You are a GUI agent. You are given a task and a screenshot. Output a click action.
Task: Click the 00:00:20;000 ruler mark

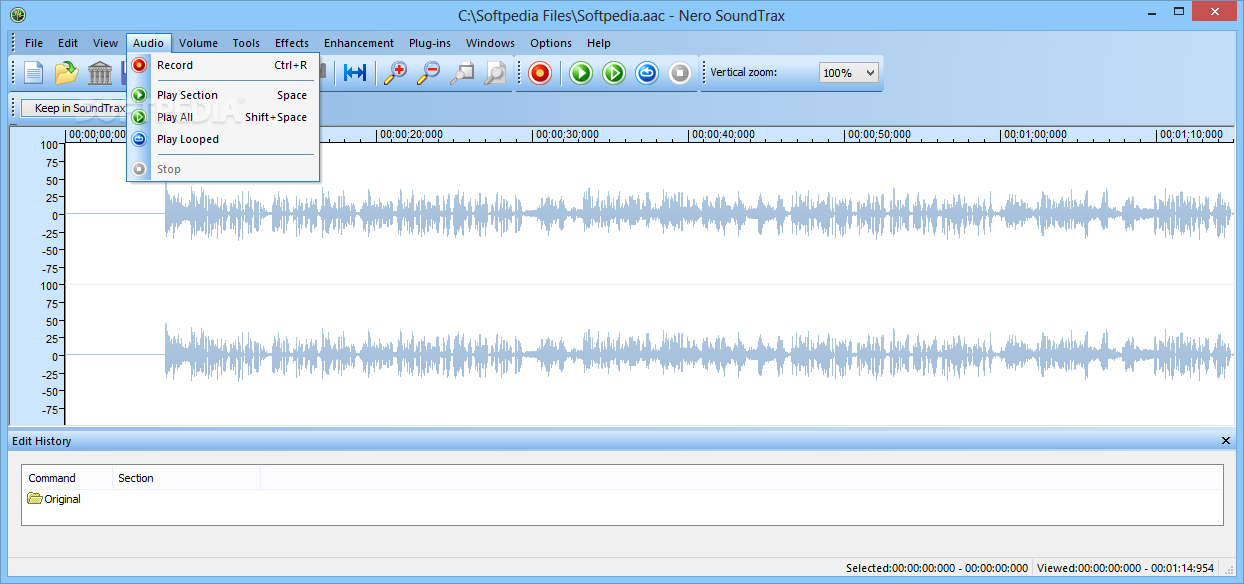[x=411, y=134]
